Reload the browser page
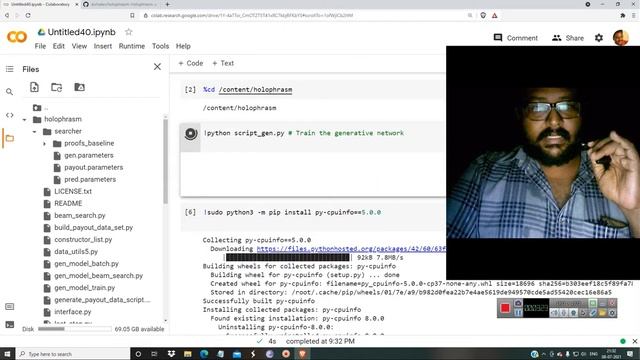 [x=28, y=16]
